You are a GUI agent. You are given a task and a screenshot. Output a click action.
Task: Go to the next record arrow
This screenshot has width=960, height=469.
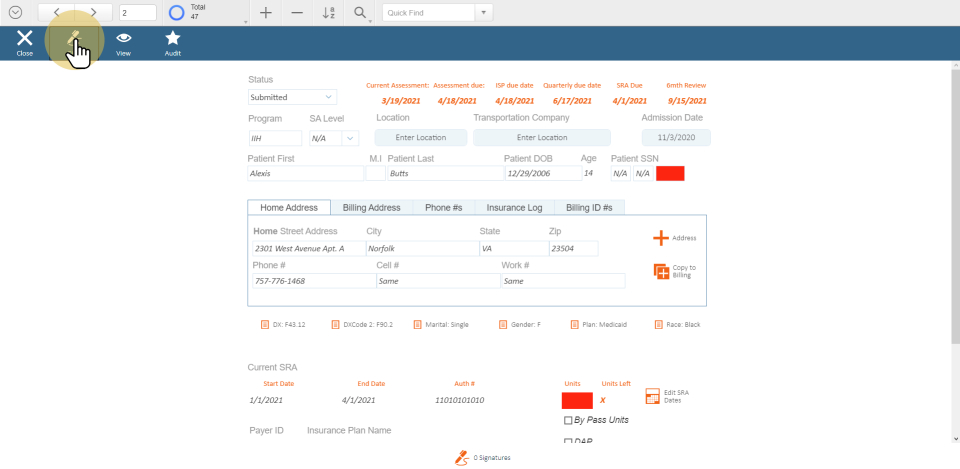click(93, 13)
